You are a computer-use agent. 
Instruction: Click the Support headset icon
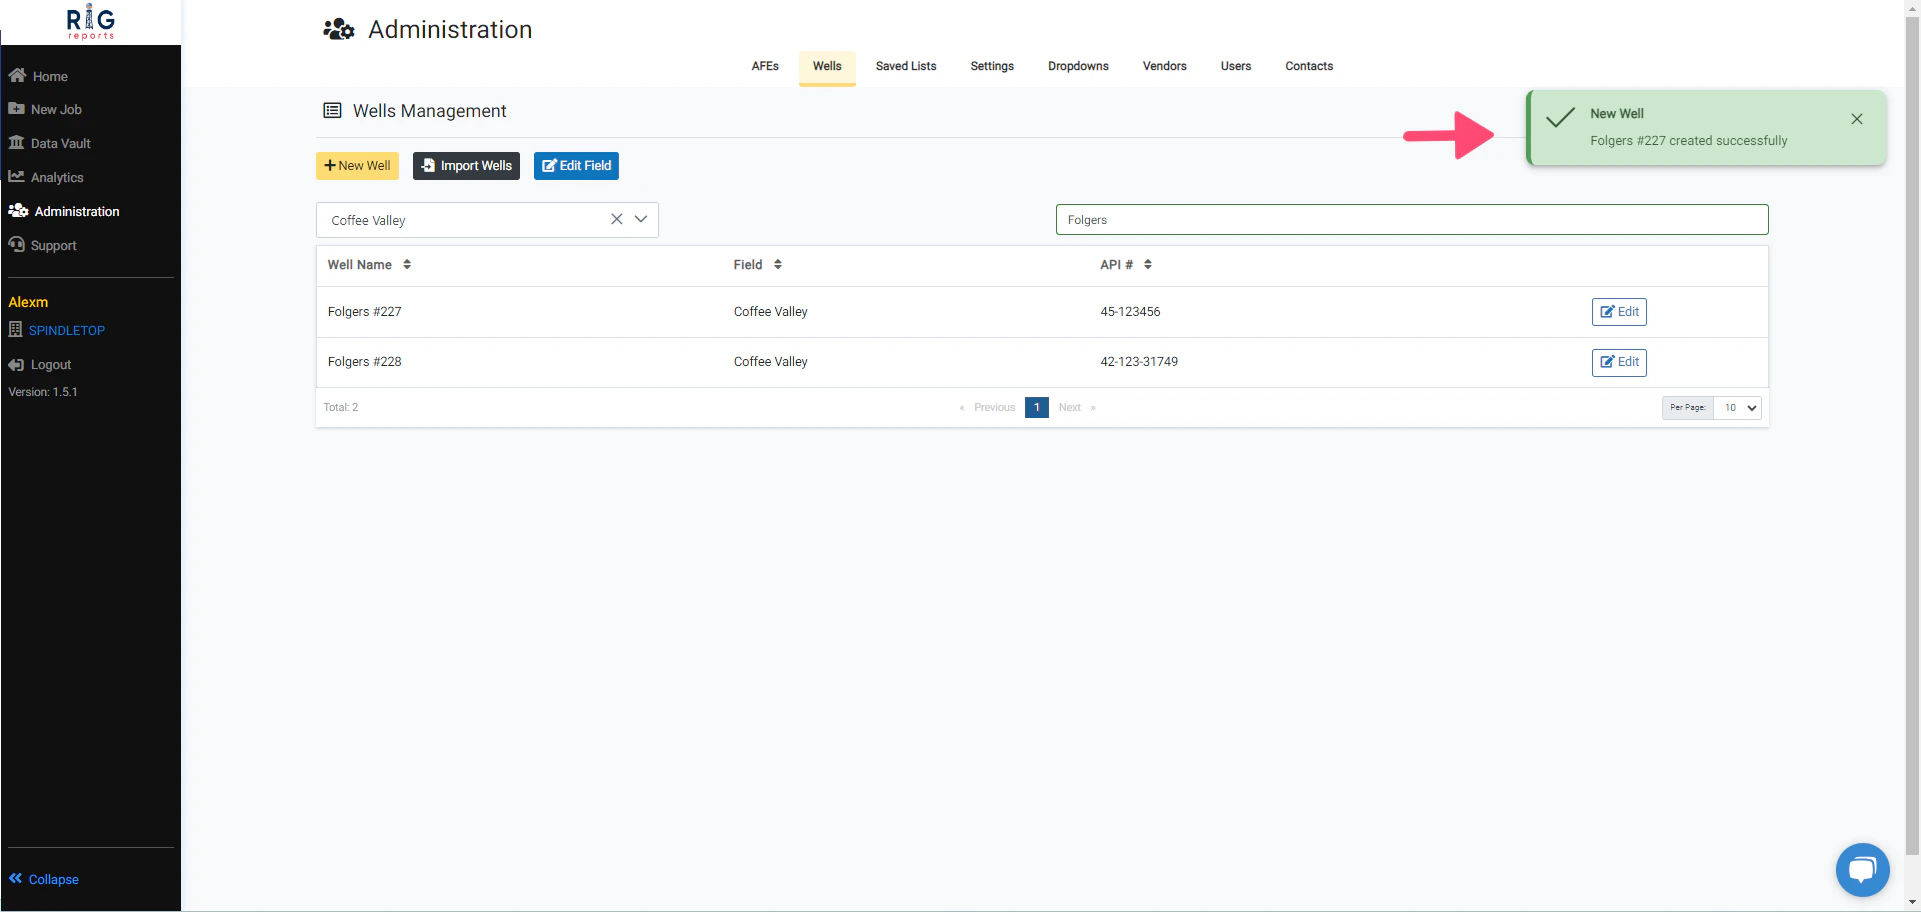16,245
